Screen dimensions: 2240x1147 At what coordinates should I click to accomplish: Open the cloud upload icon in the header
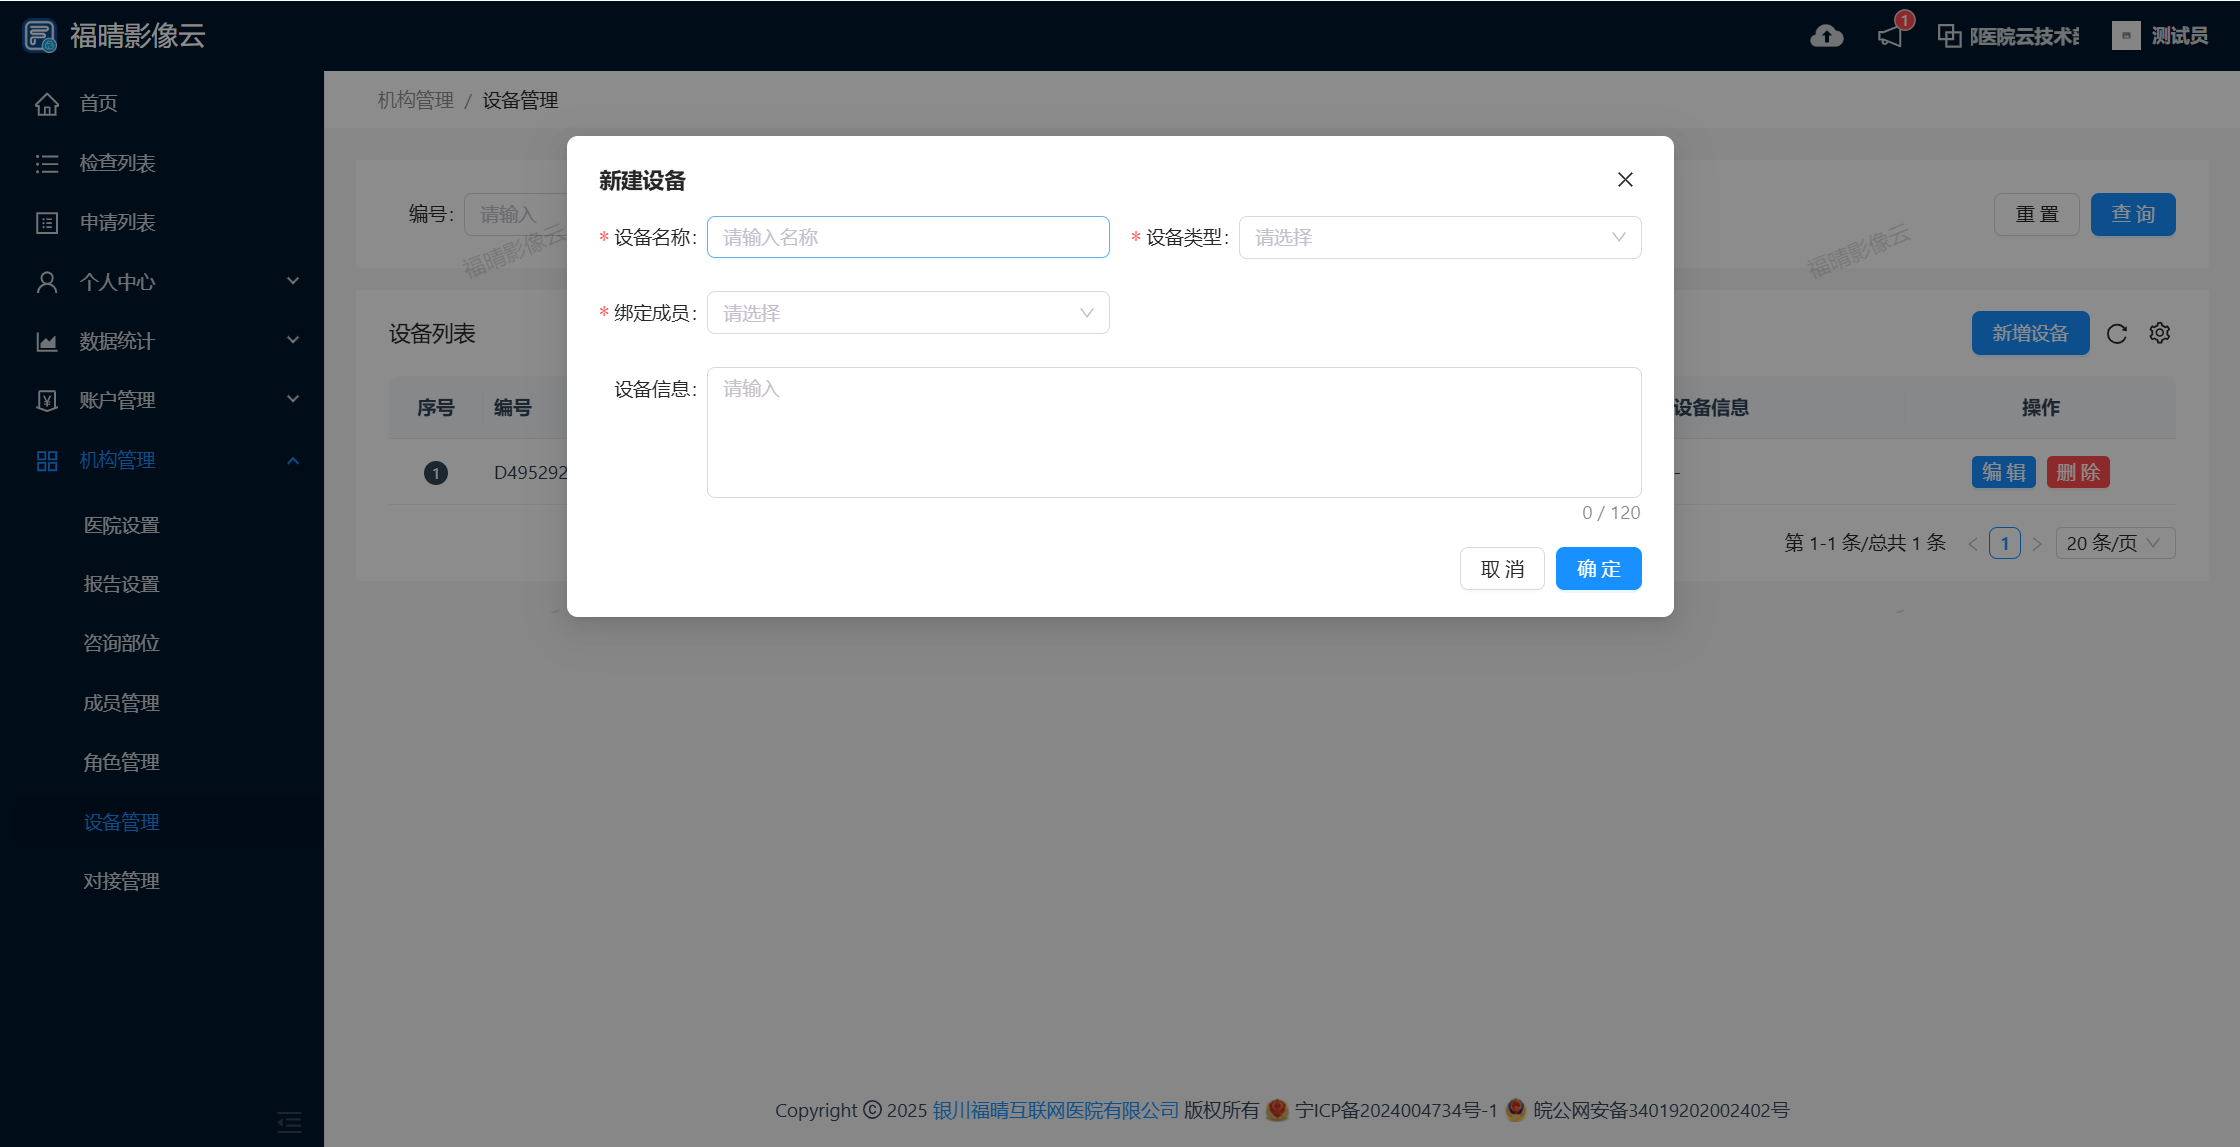tap(1827, 35)
